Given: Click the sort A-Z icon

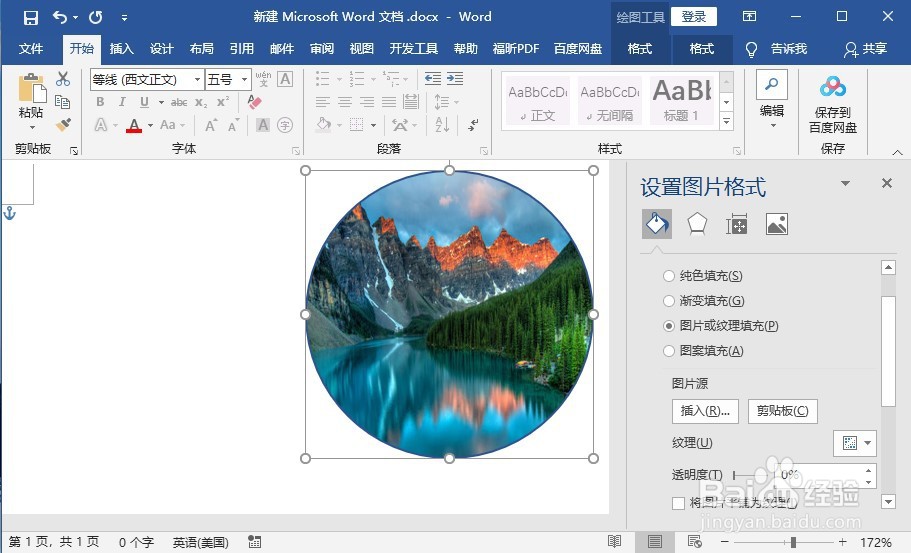Looking at the screenshot, I should [x=442, y=125].
